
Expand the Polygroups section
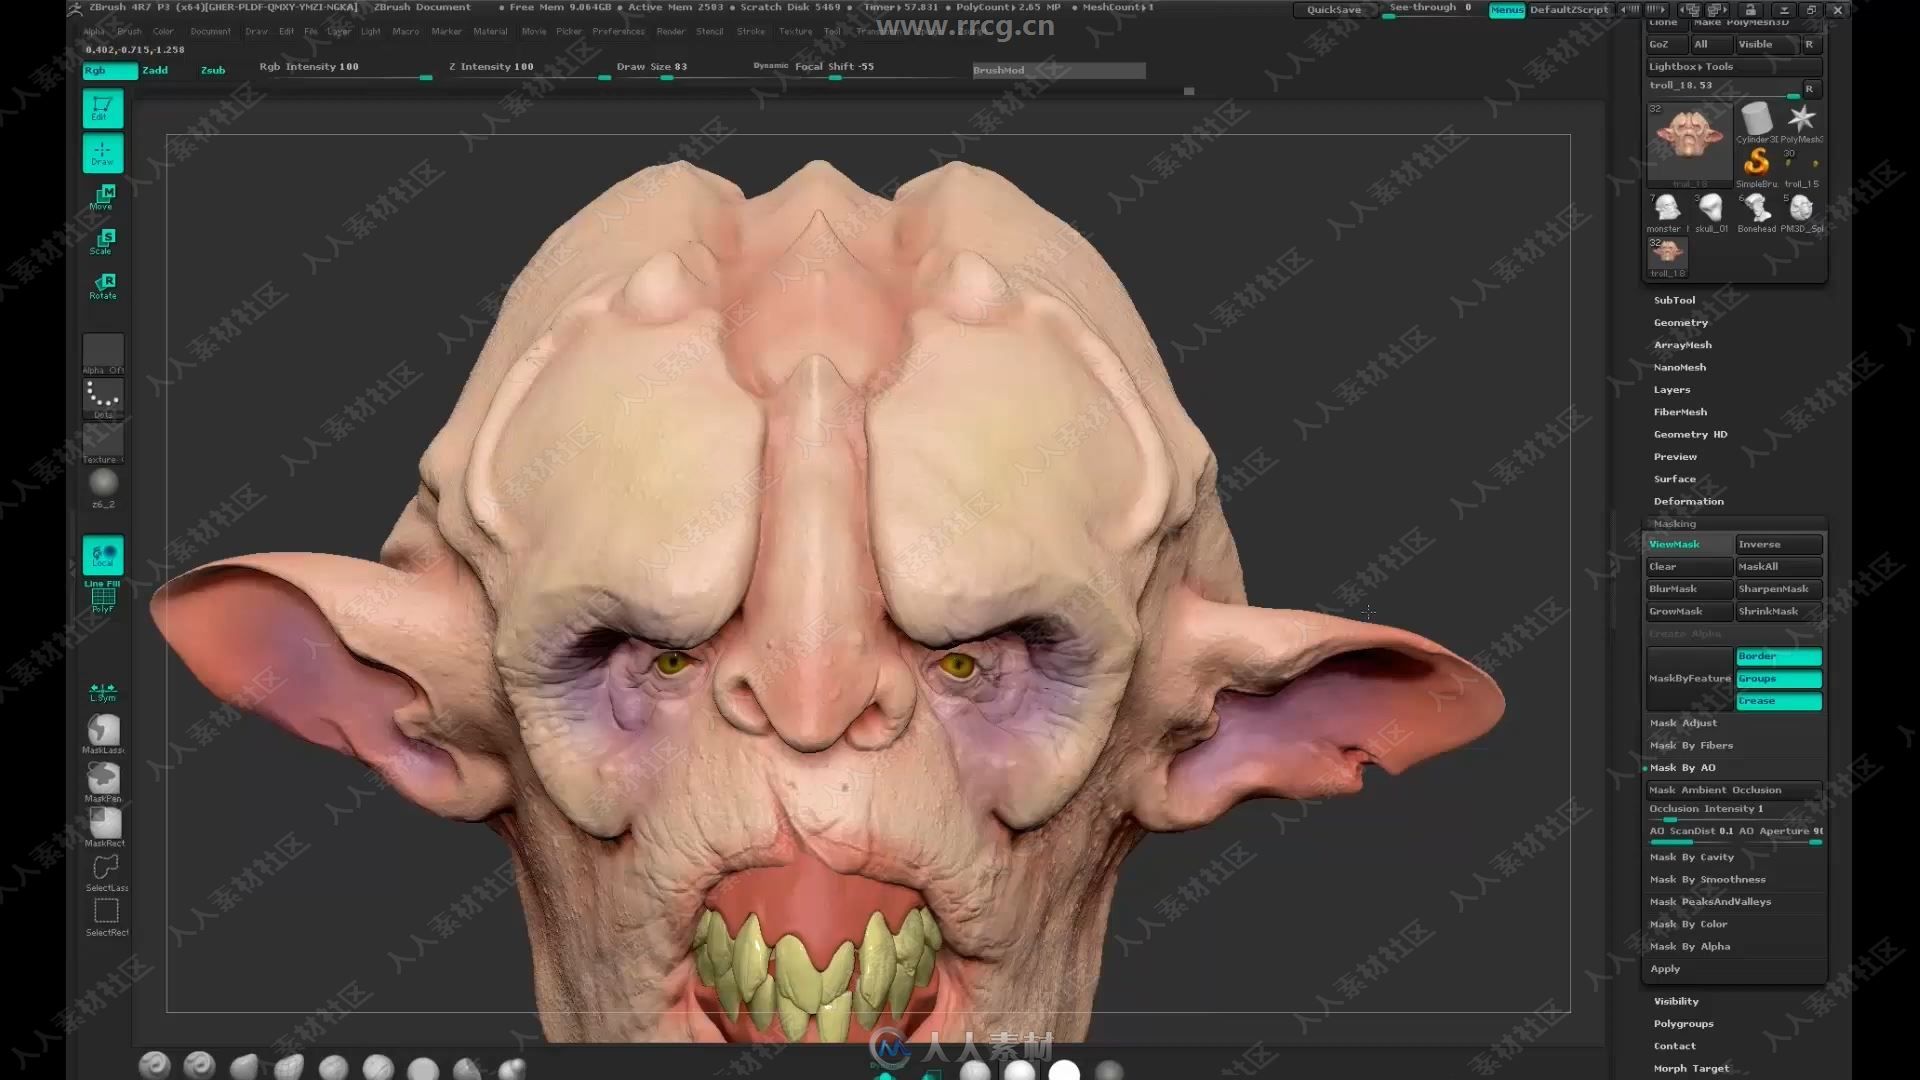tap(1684, 1023)
